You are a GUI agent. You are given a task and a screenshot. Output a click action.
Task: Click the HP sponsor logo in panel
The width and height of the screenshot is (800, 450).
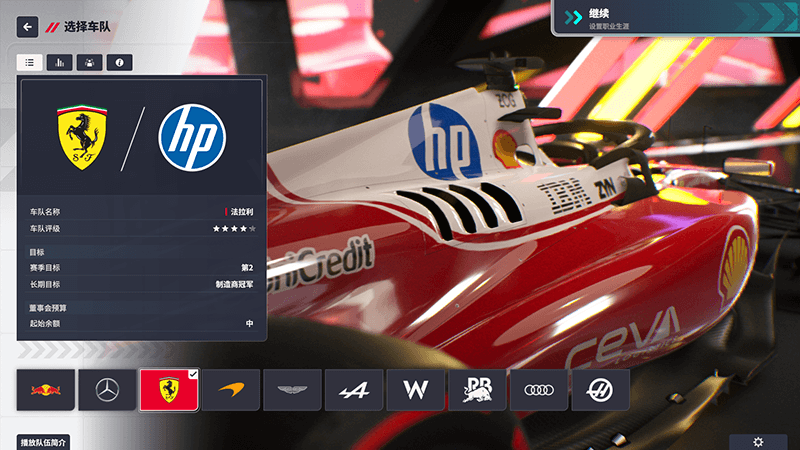192,137
